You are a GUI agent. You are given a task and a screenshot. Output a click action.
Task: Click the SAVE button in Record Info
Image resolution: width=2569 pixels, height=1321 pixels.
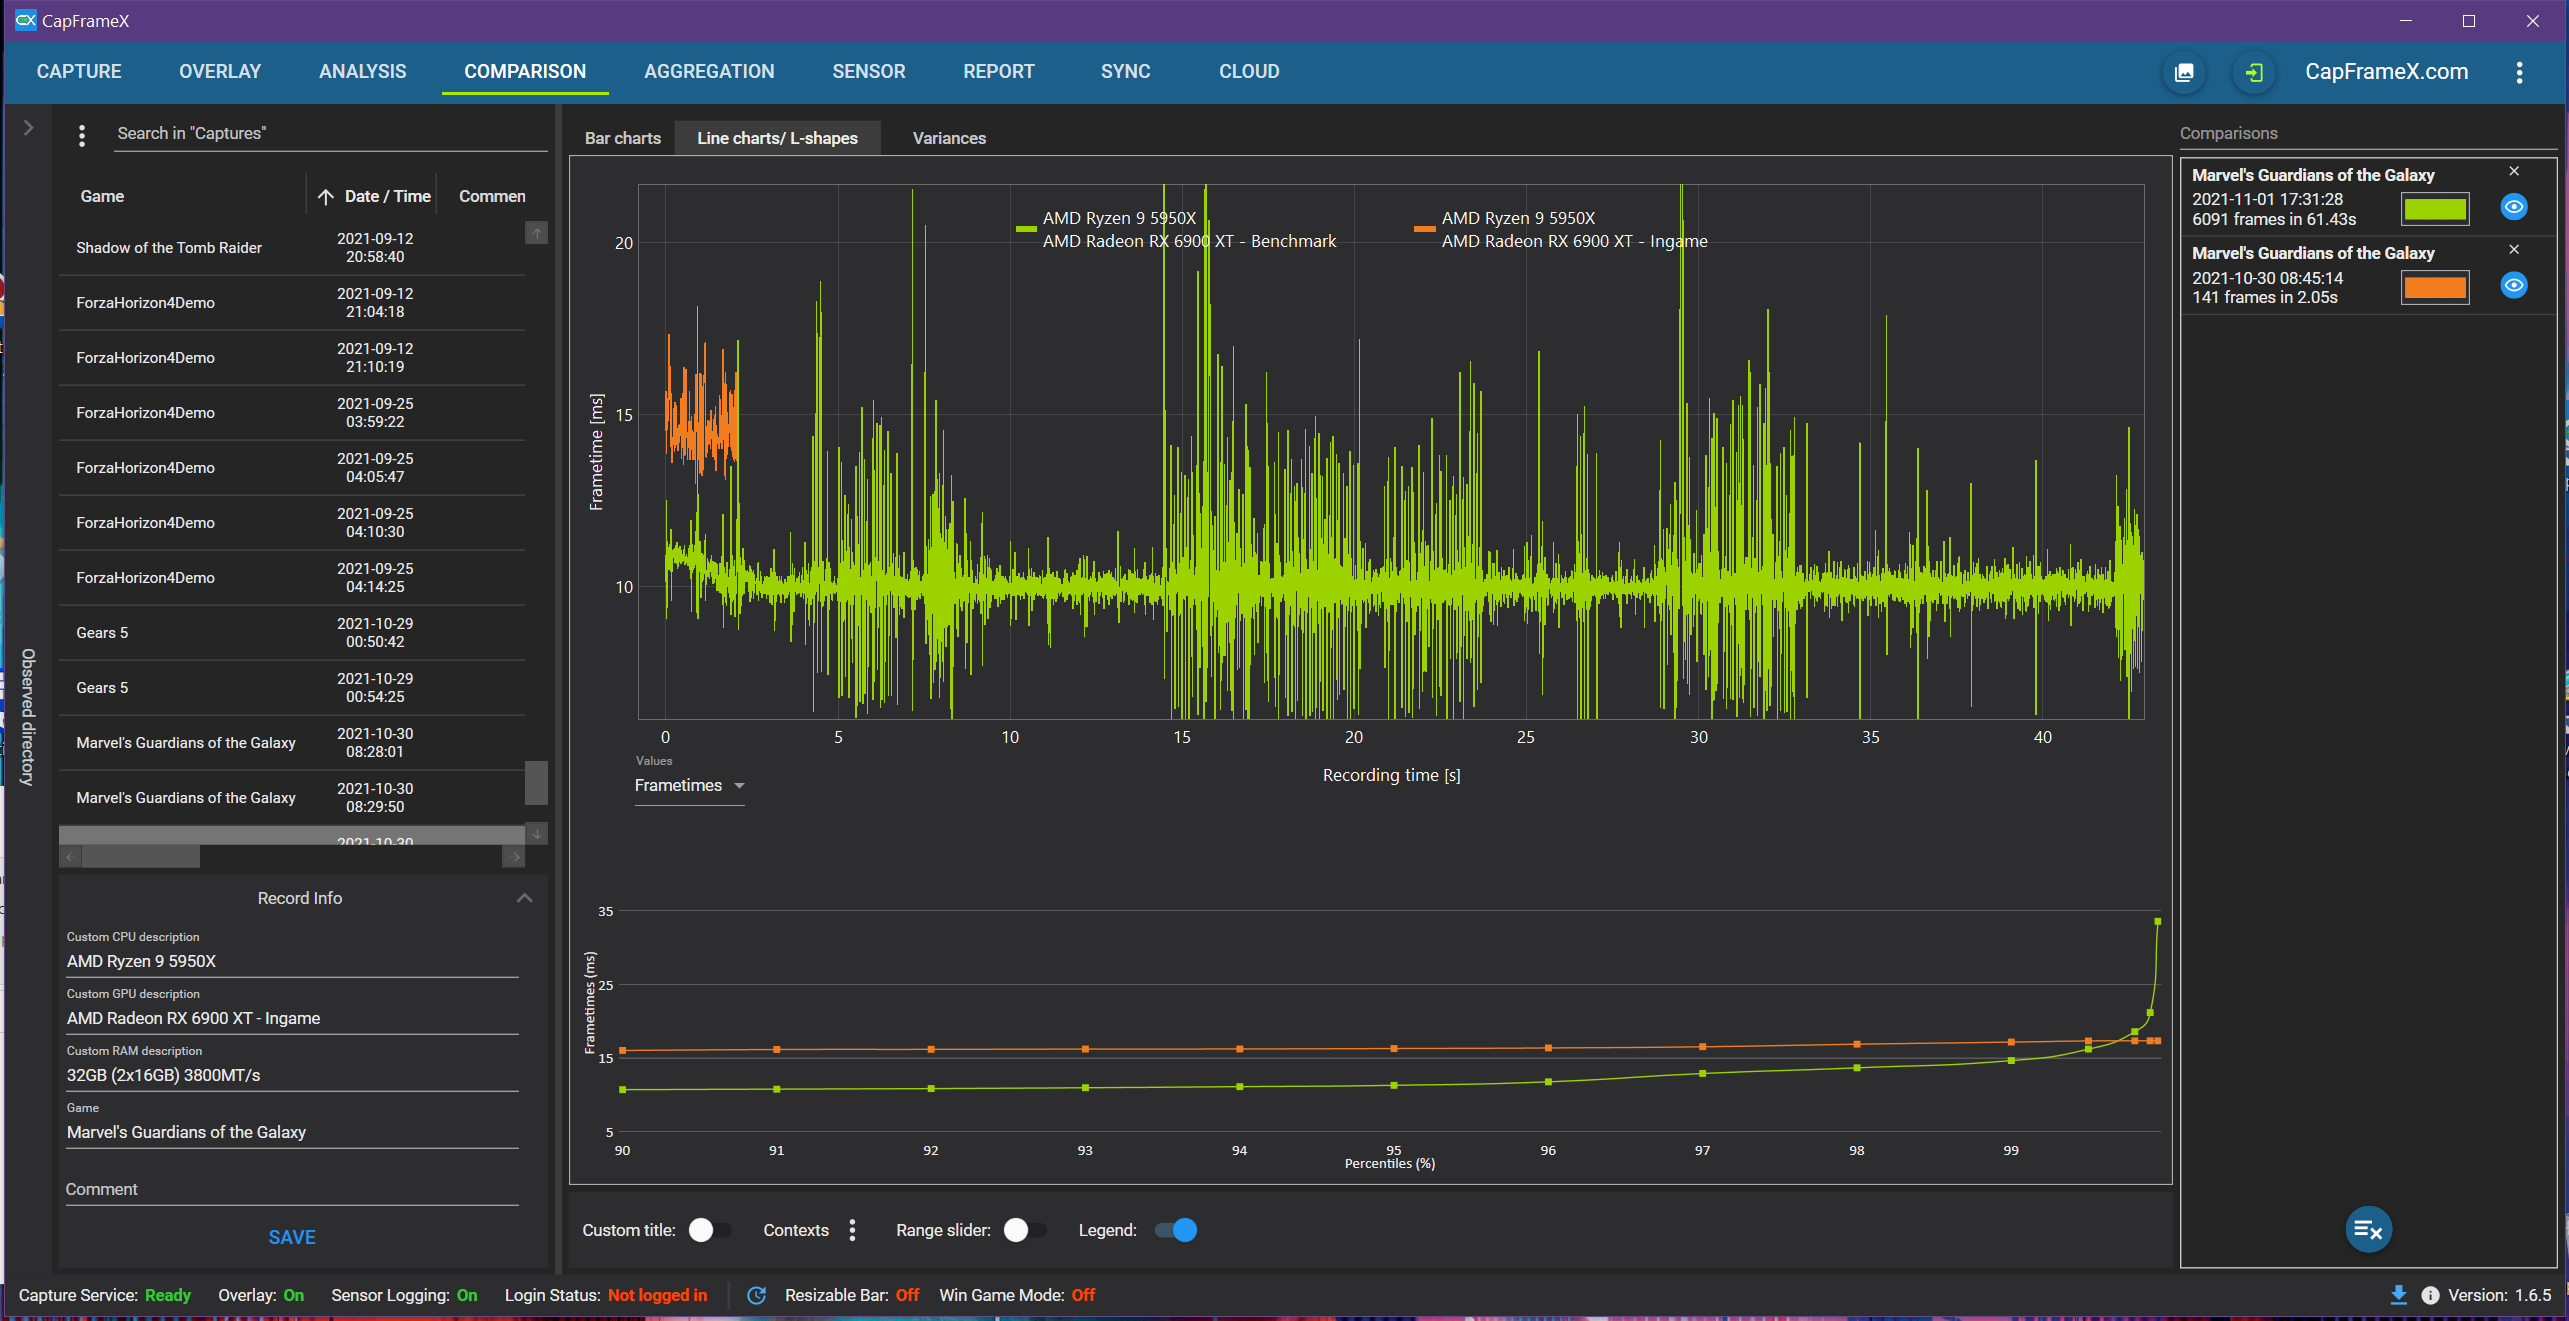(291, 1237)
